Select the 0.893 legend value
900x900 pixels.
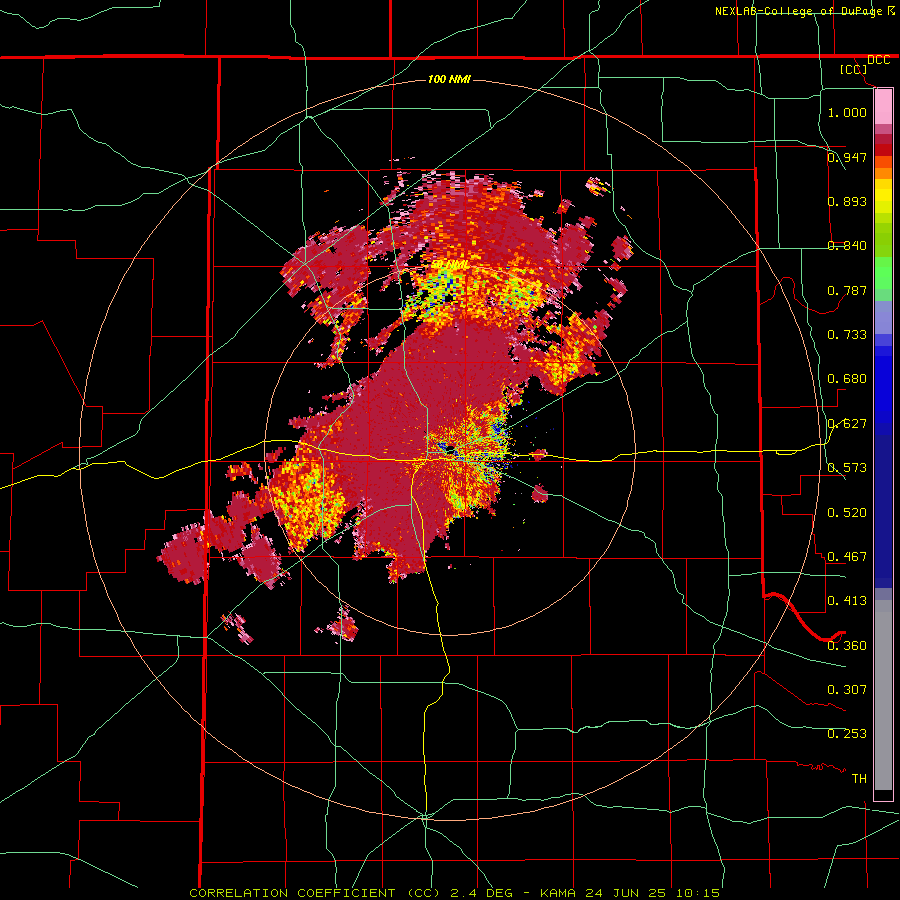[x=847, y=201]
